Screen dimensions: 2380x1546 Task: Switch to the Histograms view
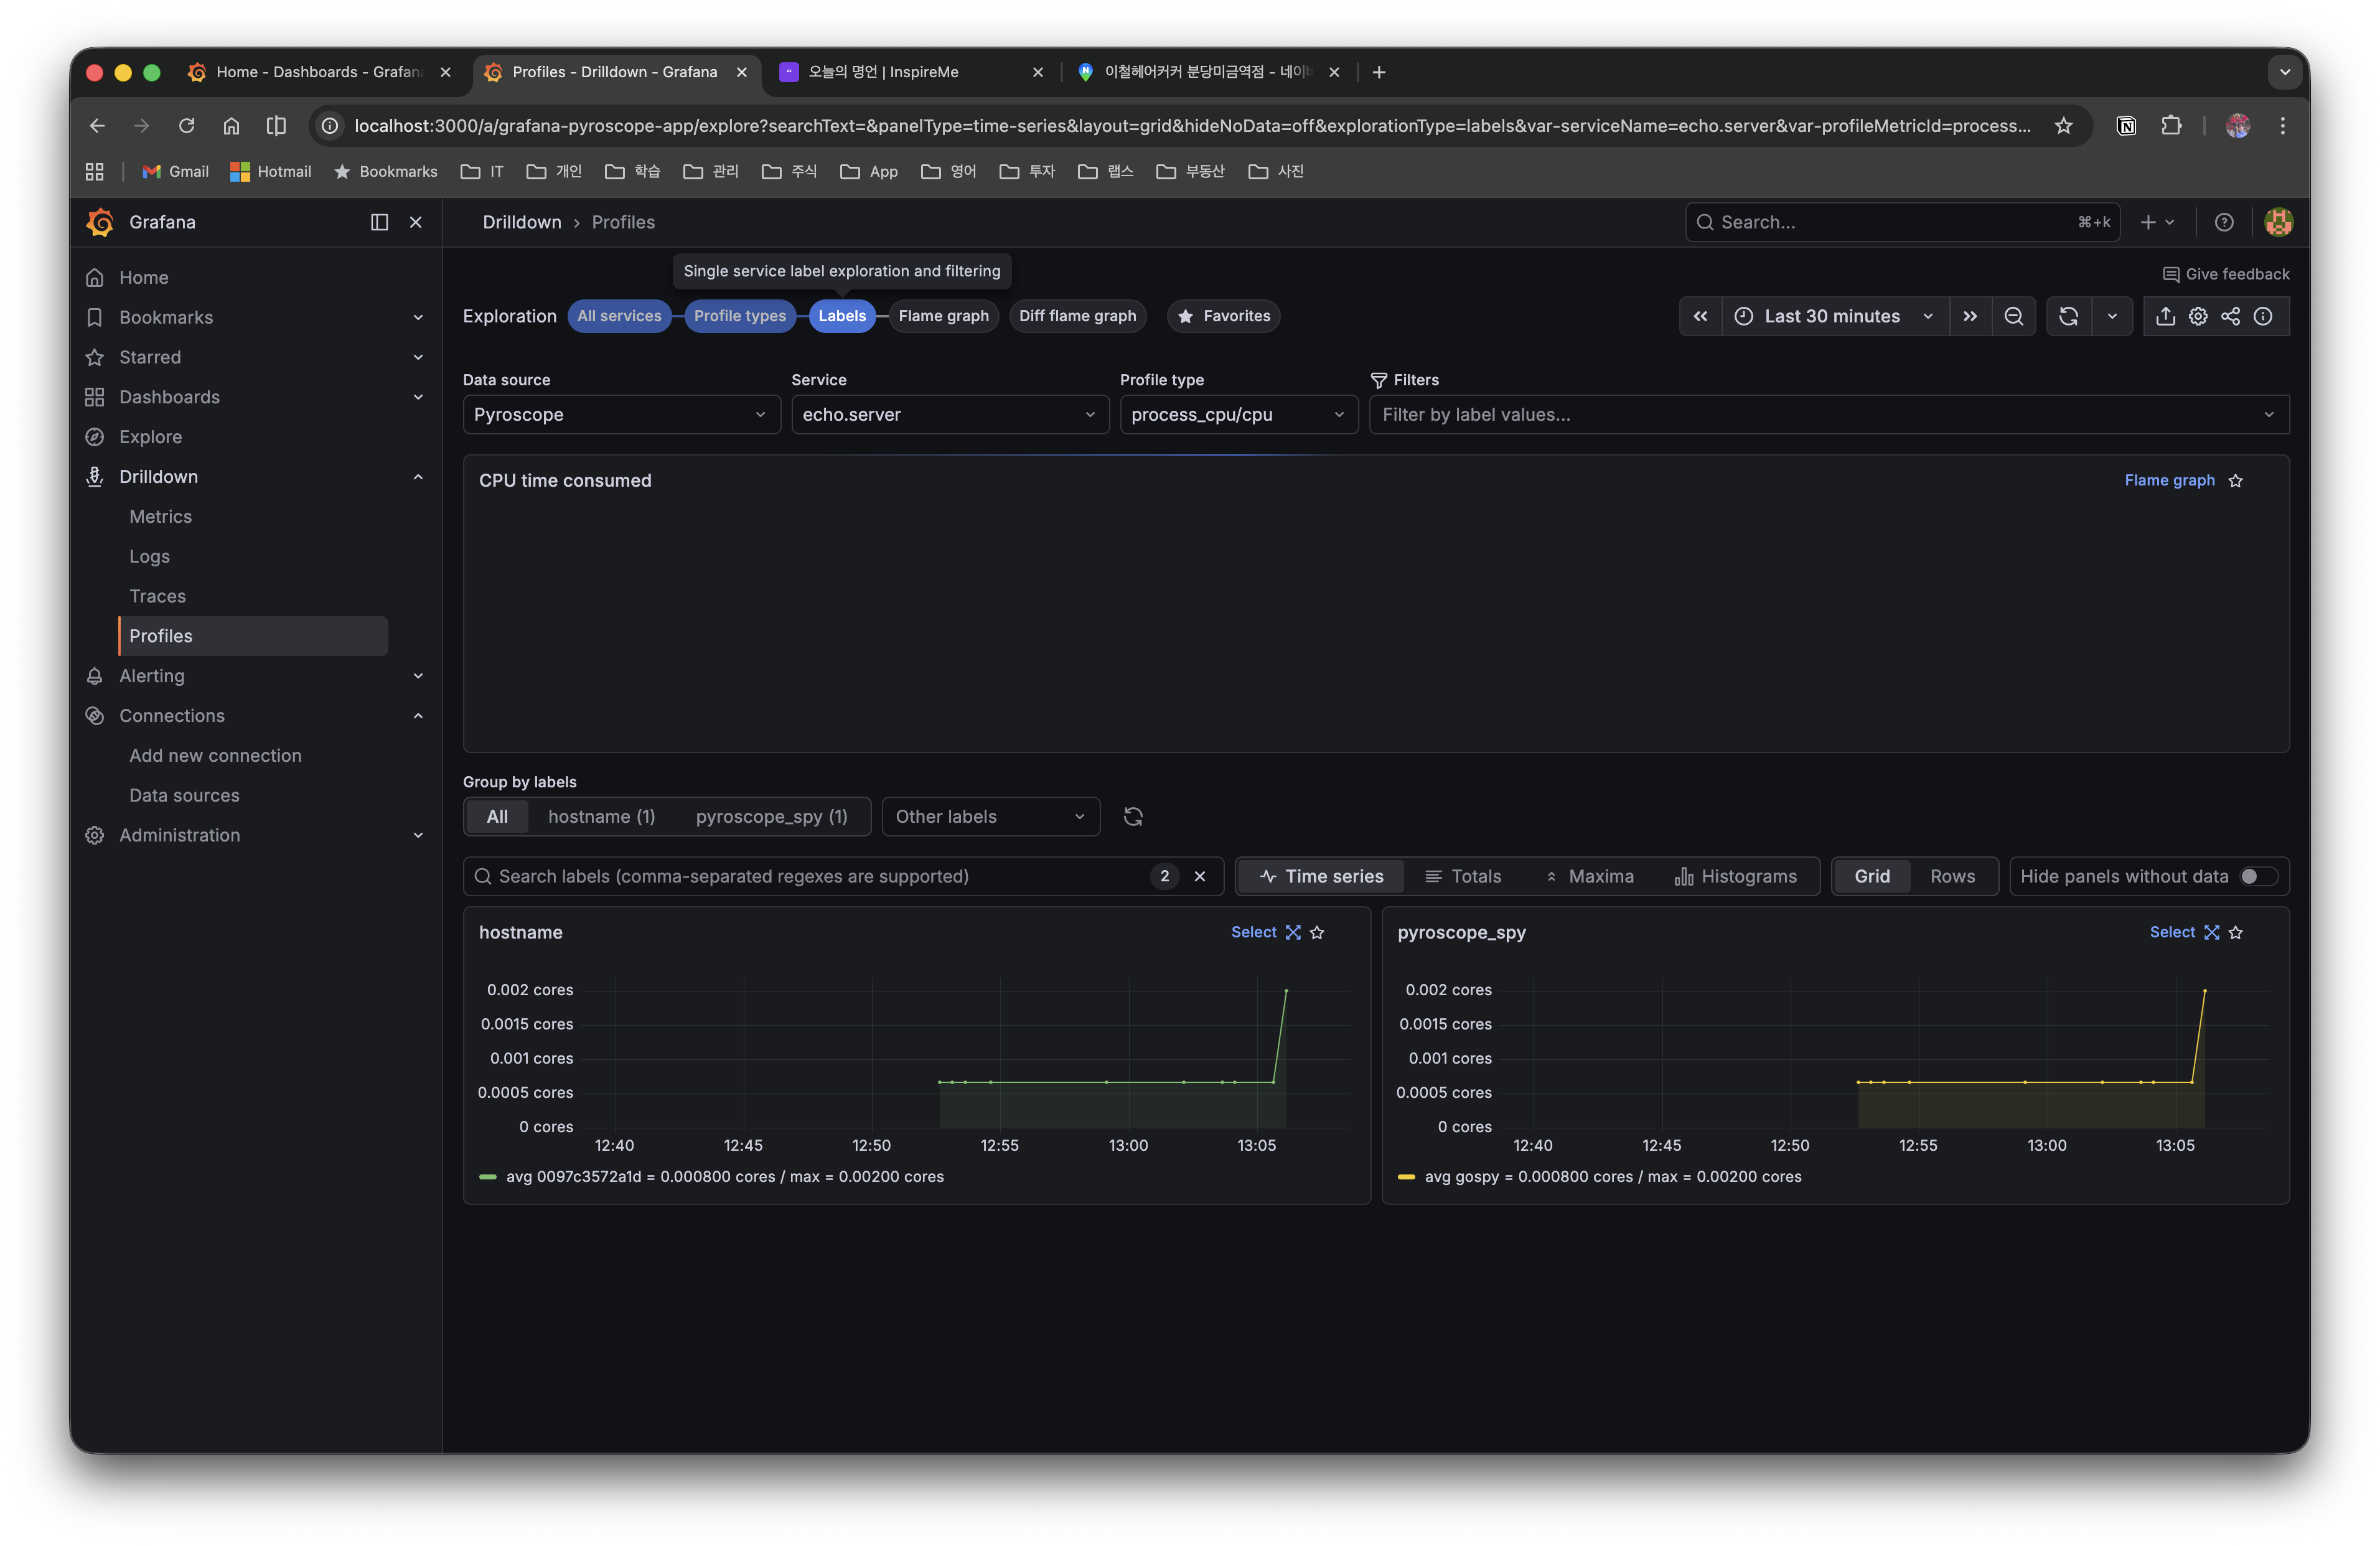tap(1738, 876)
